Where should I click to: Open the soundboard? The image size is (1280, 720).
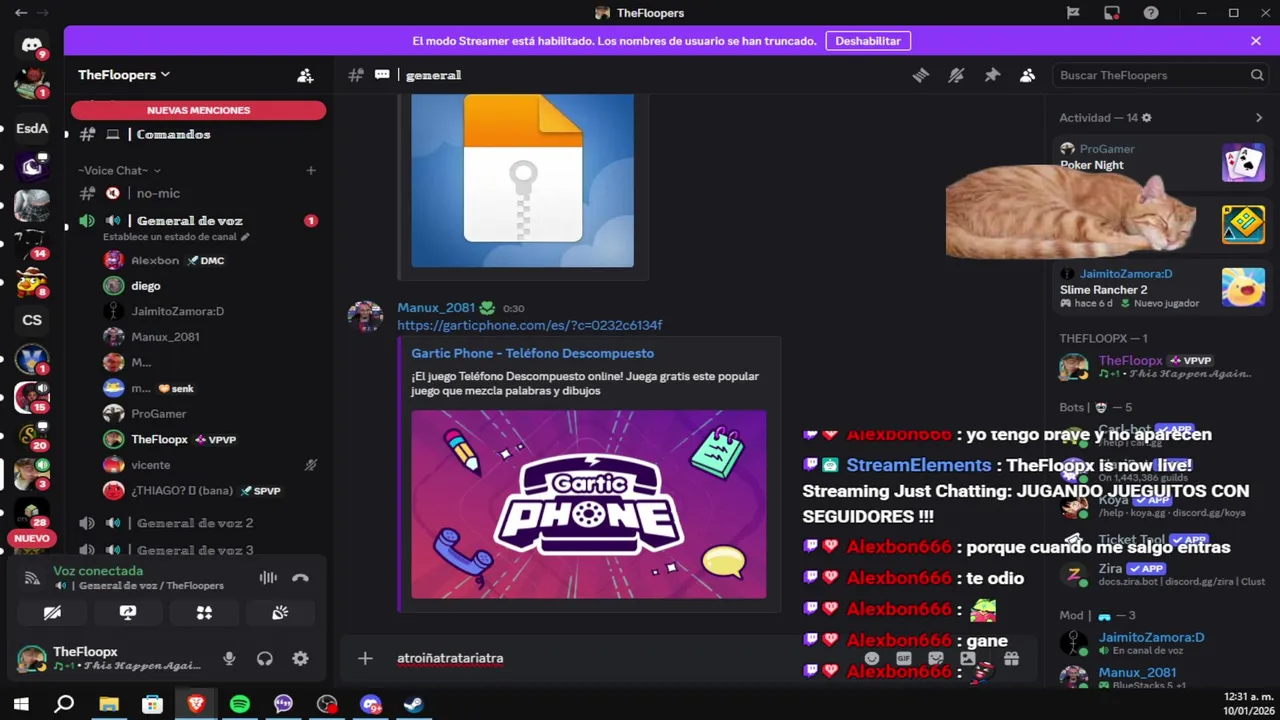(x=280, y=612)
